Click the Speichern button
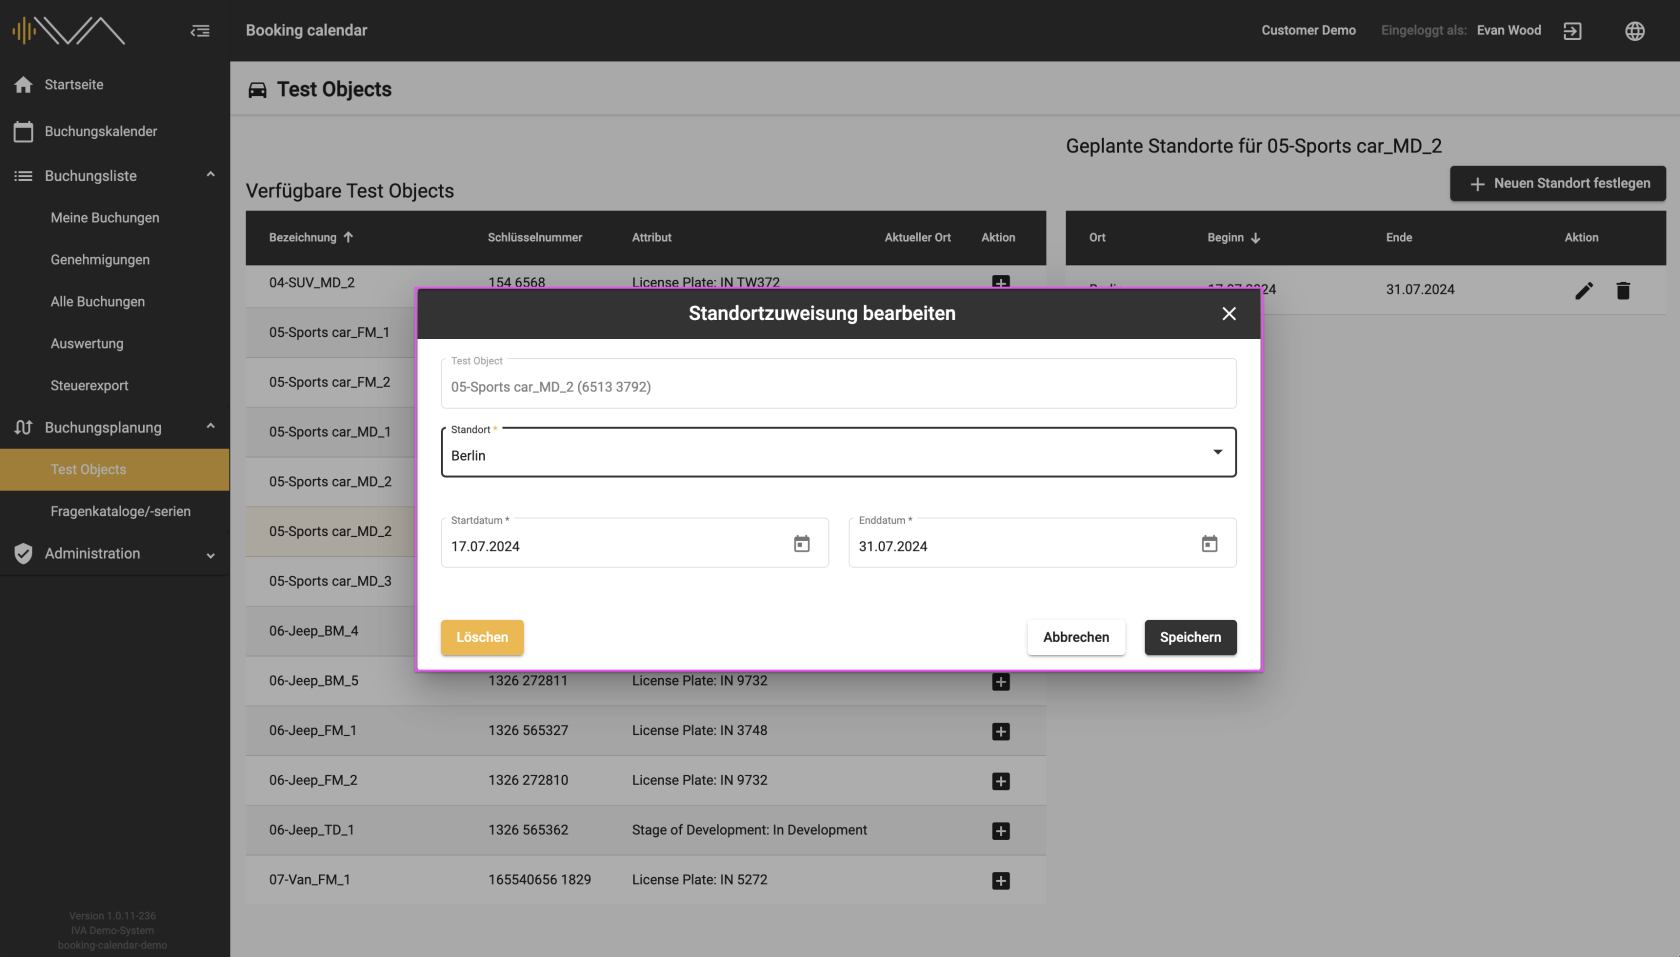Image resolution: width=1680 pixels, height=957 pixels. click(1190, 638)
